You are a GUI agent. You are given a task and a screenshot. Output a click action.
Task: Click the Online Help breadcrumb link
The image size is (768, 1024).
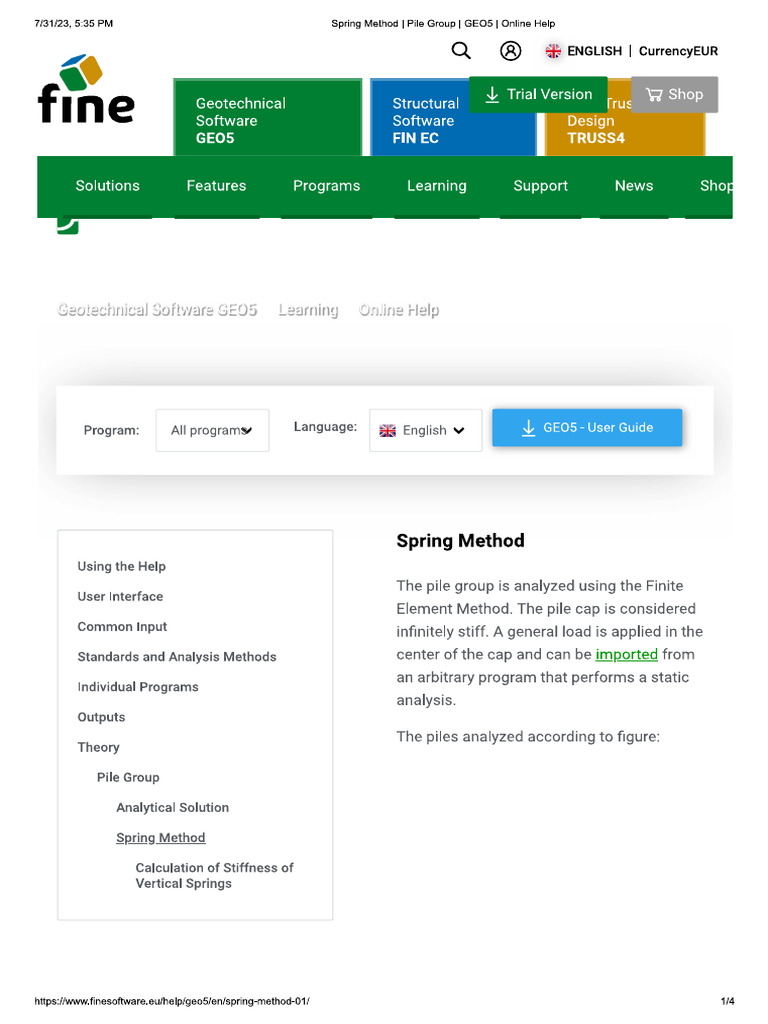(x=398, y=310)
